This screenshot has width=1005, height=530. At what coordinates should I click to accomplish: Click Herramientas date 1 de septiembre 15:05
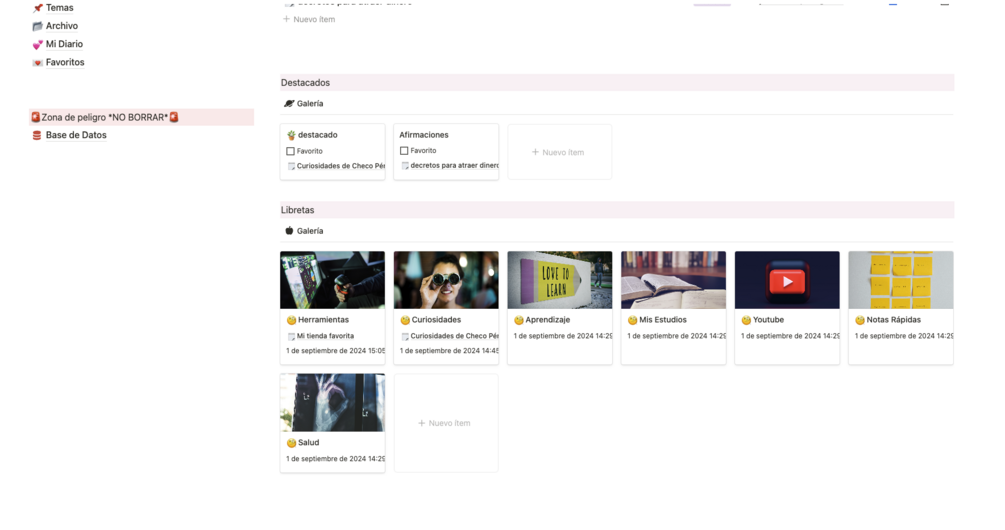336,351
